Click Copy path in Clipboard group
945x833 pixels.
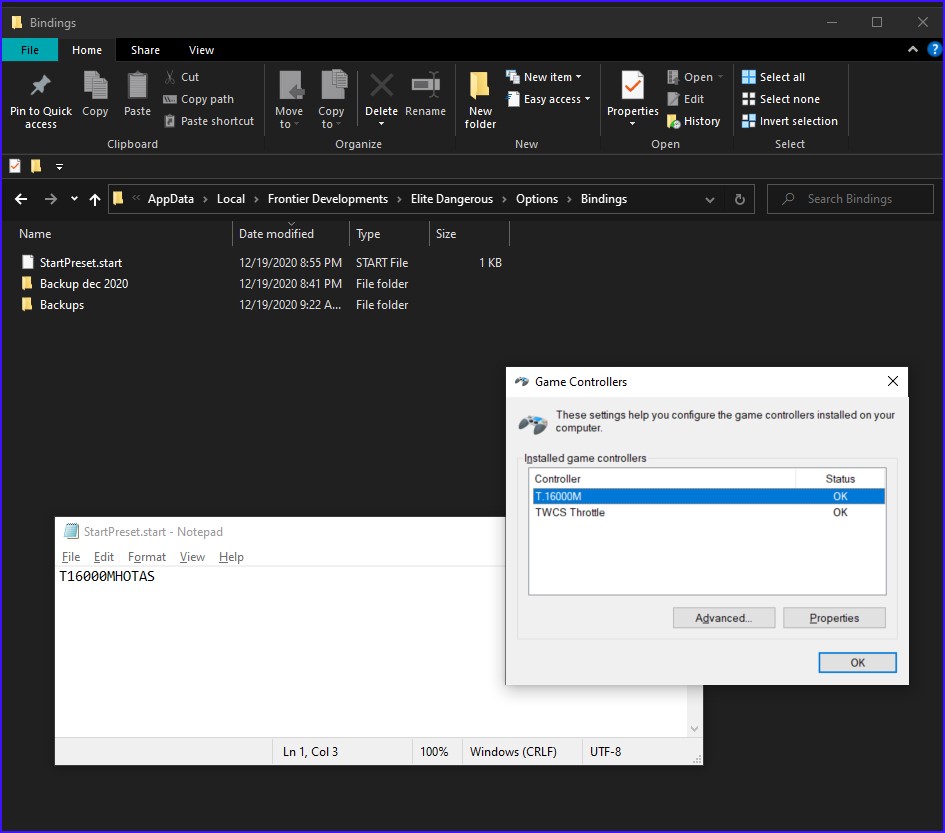(x=198, y=99)
